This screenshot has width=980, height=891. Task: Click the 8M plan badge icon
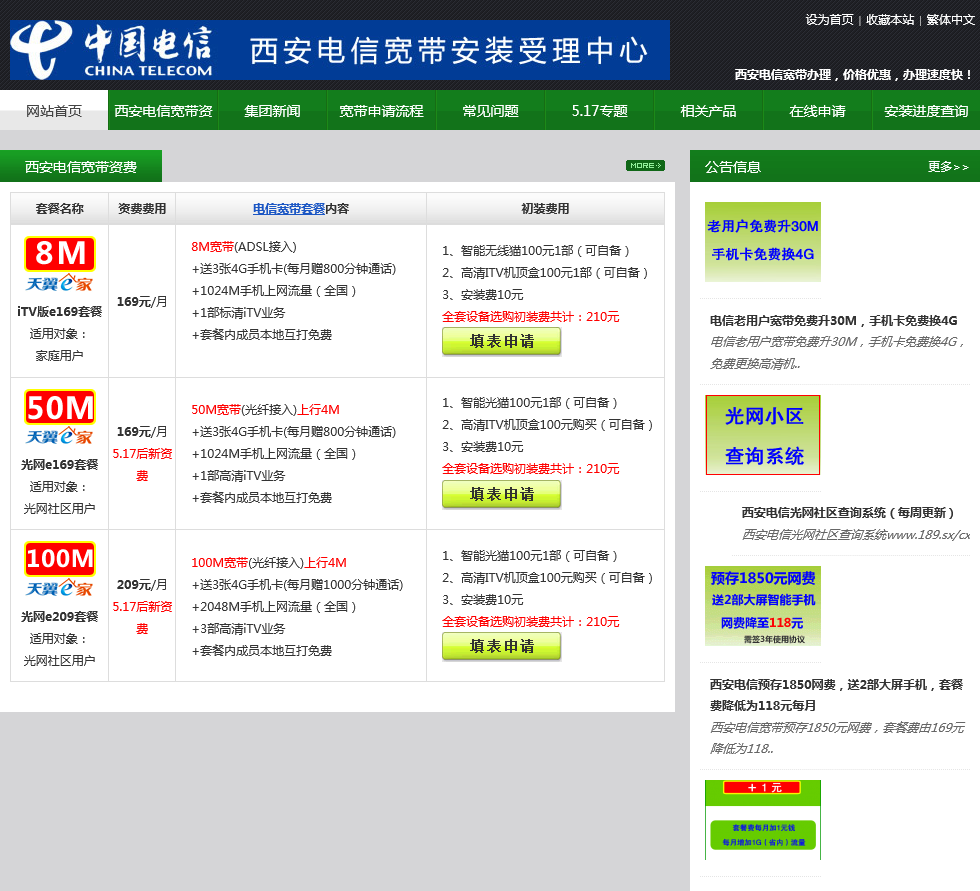[60, 253]
